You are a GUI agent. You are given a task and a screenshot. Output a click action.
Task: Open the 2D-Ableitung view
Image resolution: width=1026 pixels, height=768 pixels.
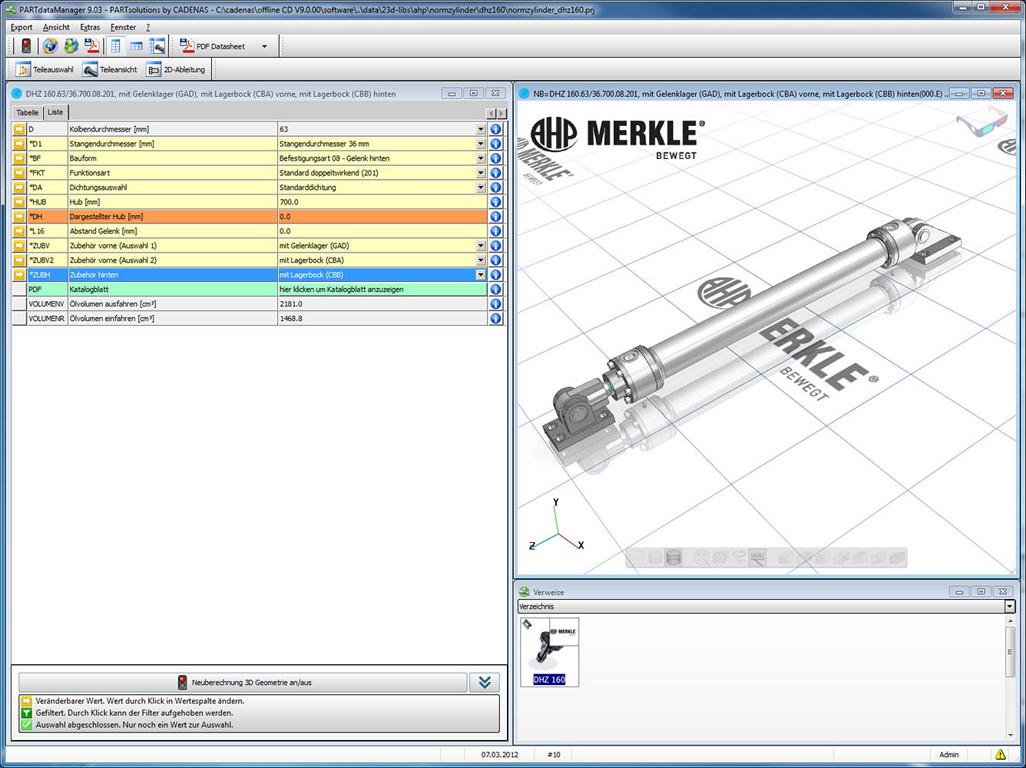point(176,69)
